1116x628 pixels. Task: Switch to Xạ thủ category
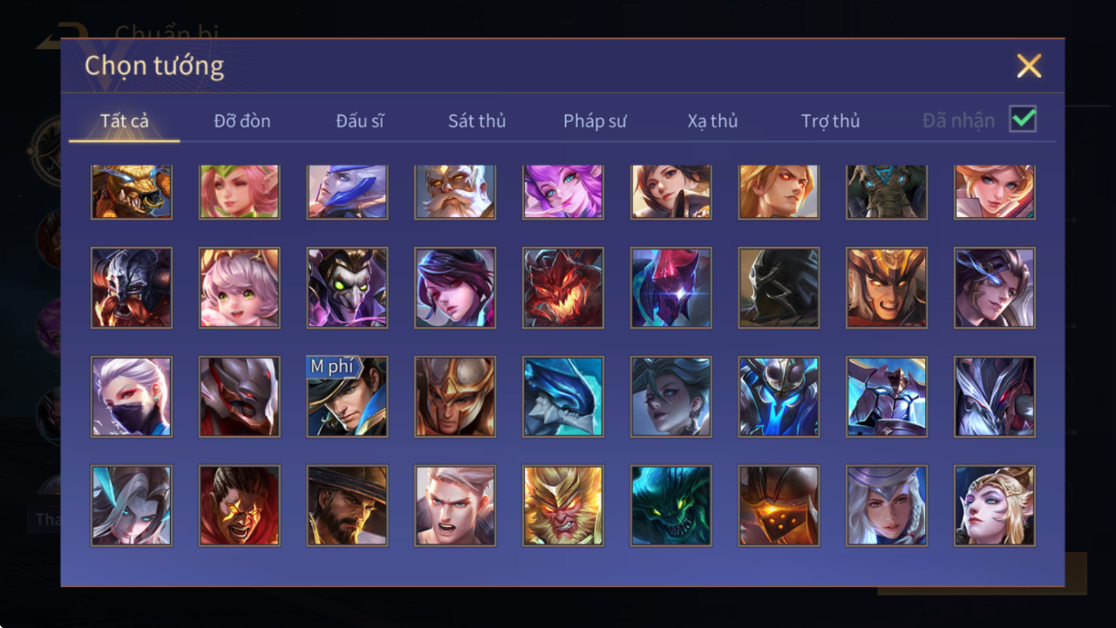coord(712,121)
